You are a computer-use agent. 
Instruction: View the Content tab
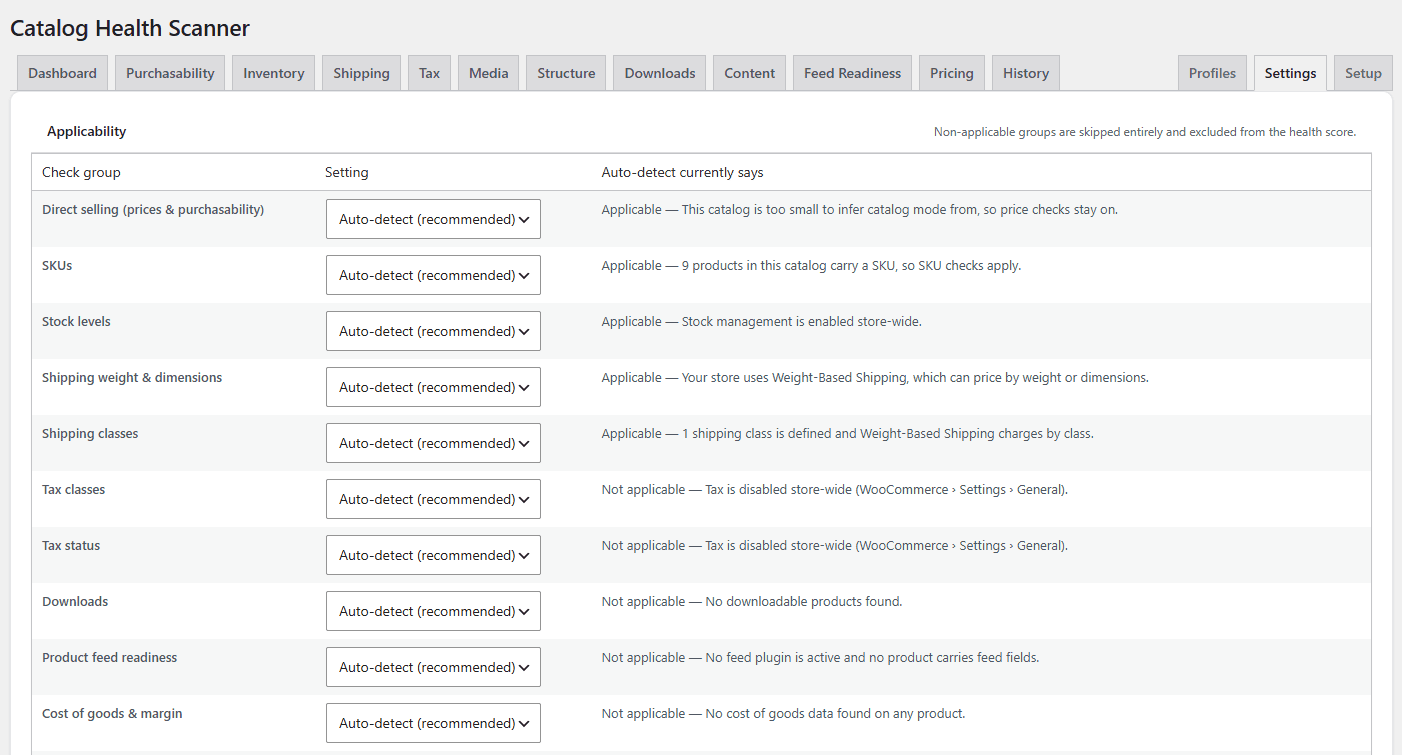coord(749,73)
